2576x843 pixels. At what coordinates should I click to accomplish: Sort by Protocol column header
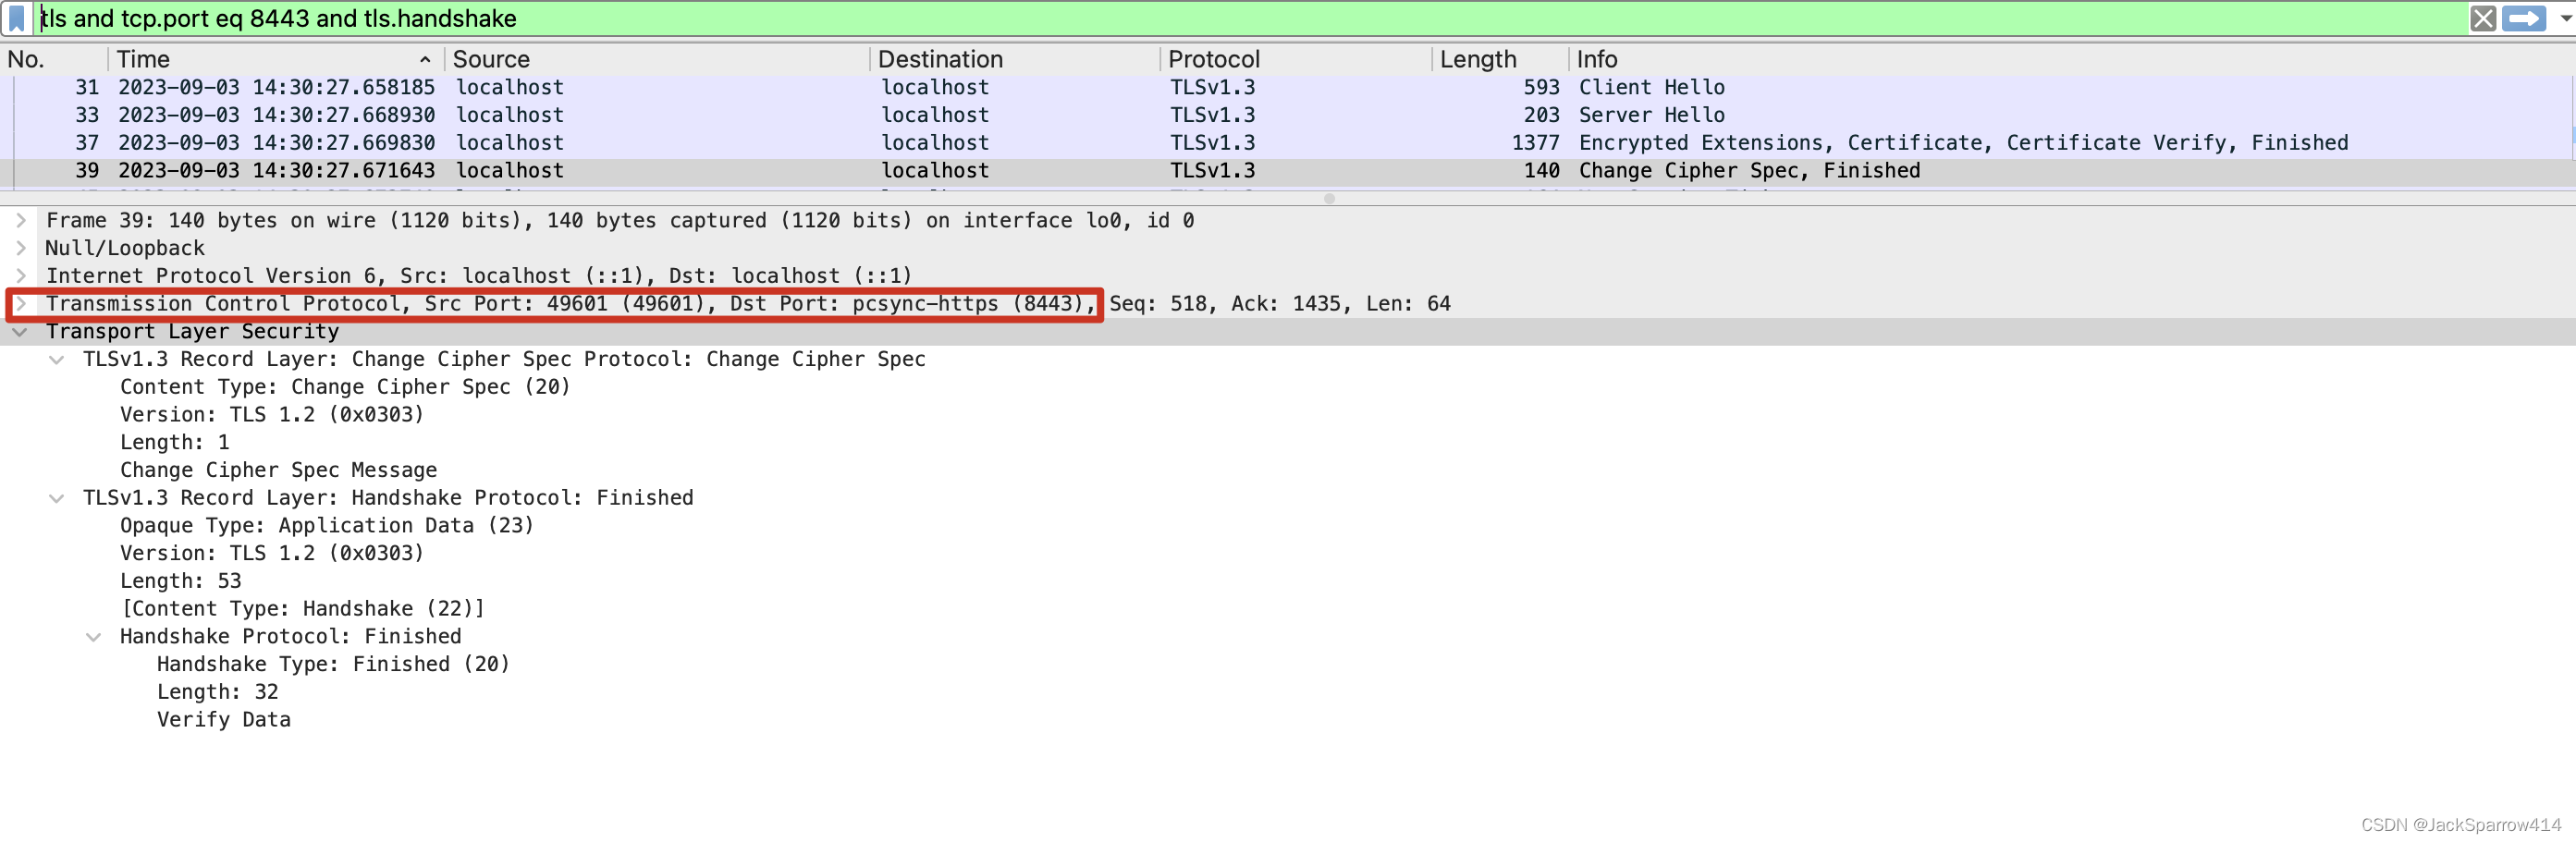1296,59
